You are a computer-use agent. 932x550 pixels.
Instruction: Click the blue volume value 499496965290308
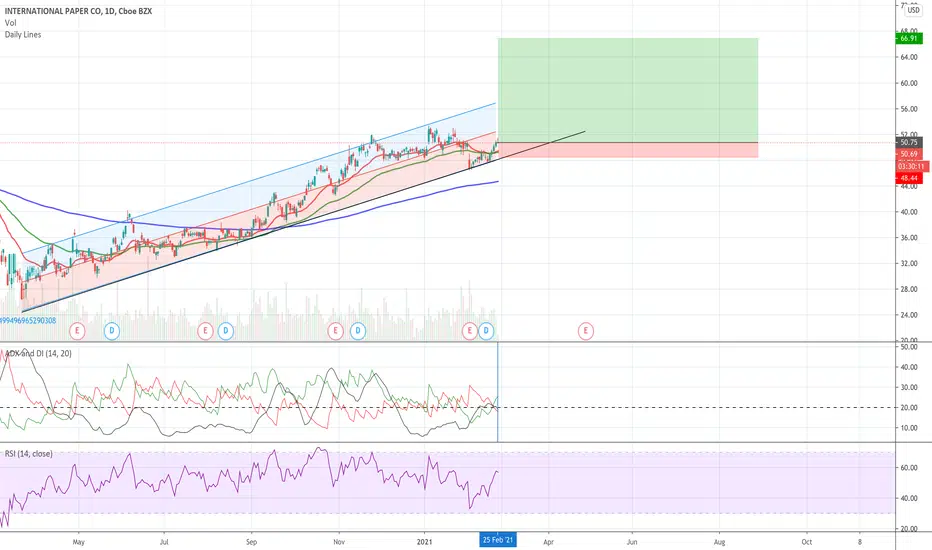(x=28, y=320)
